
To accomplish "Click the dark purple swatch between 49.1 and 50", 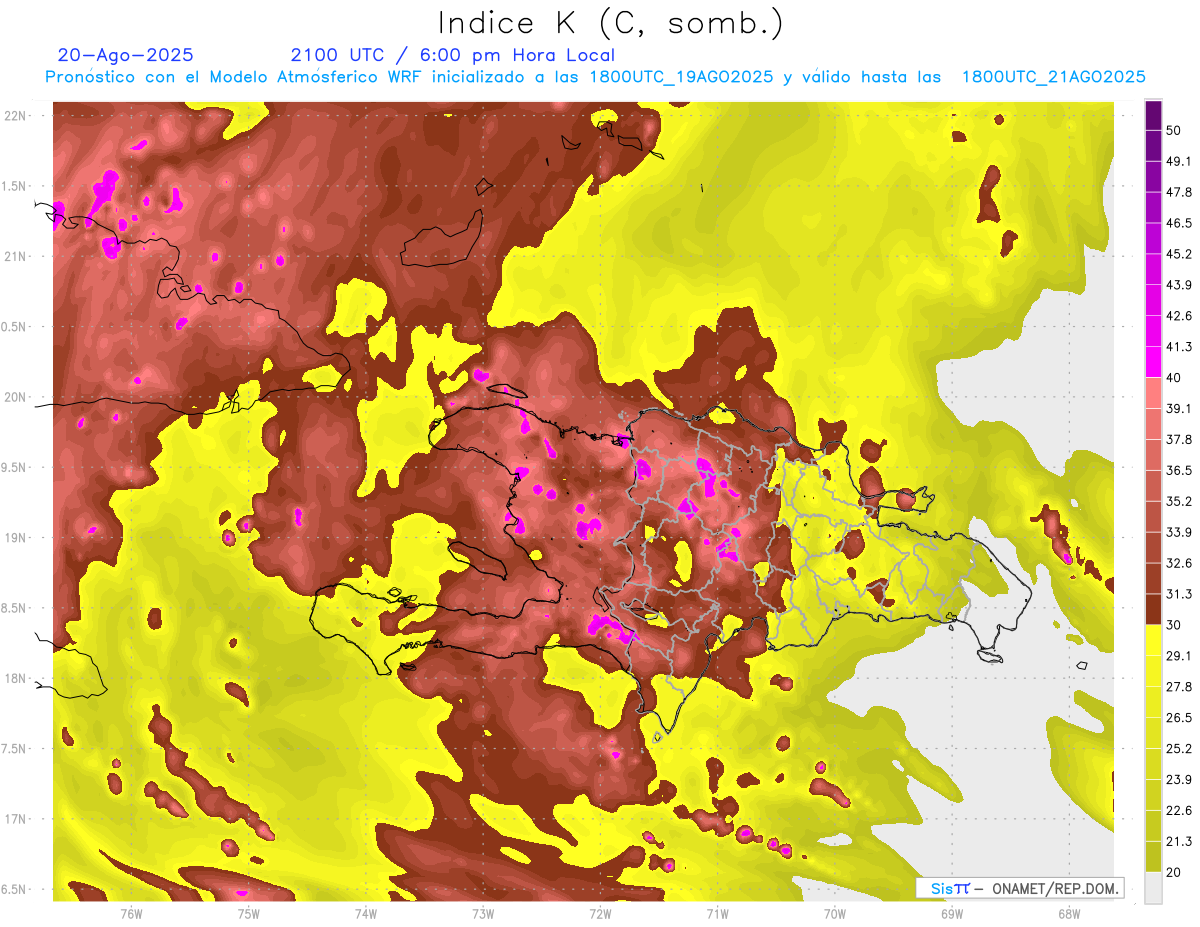I will (1153, 146).
